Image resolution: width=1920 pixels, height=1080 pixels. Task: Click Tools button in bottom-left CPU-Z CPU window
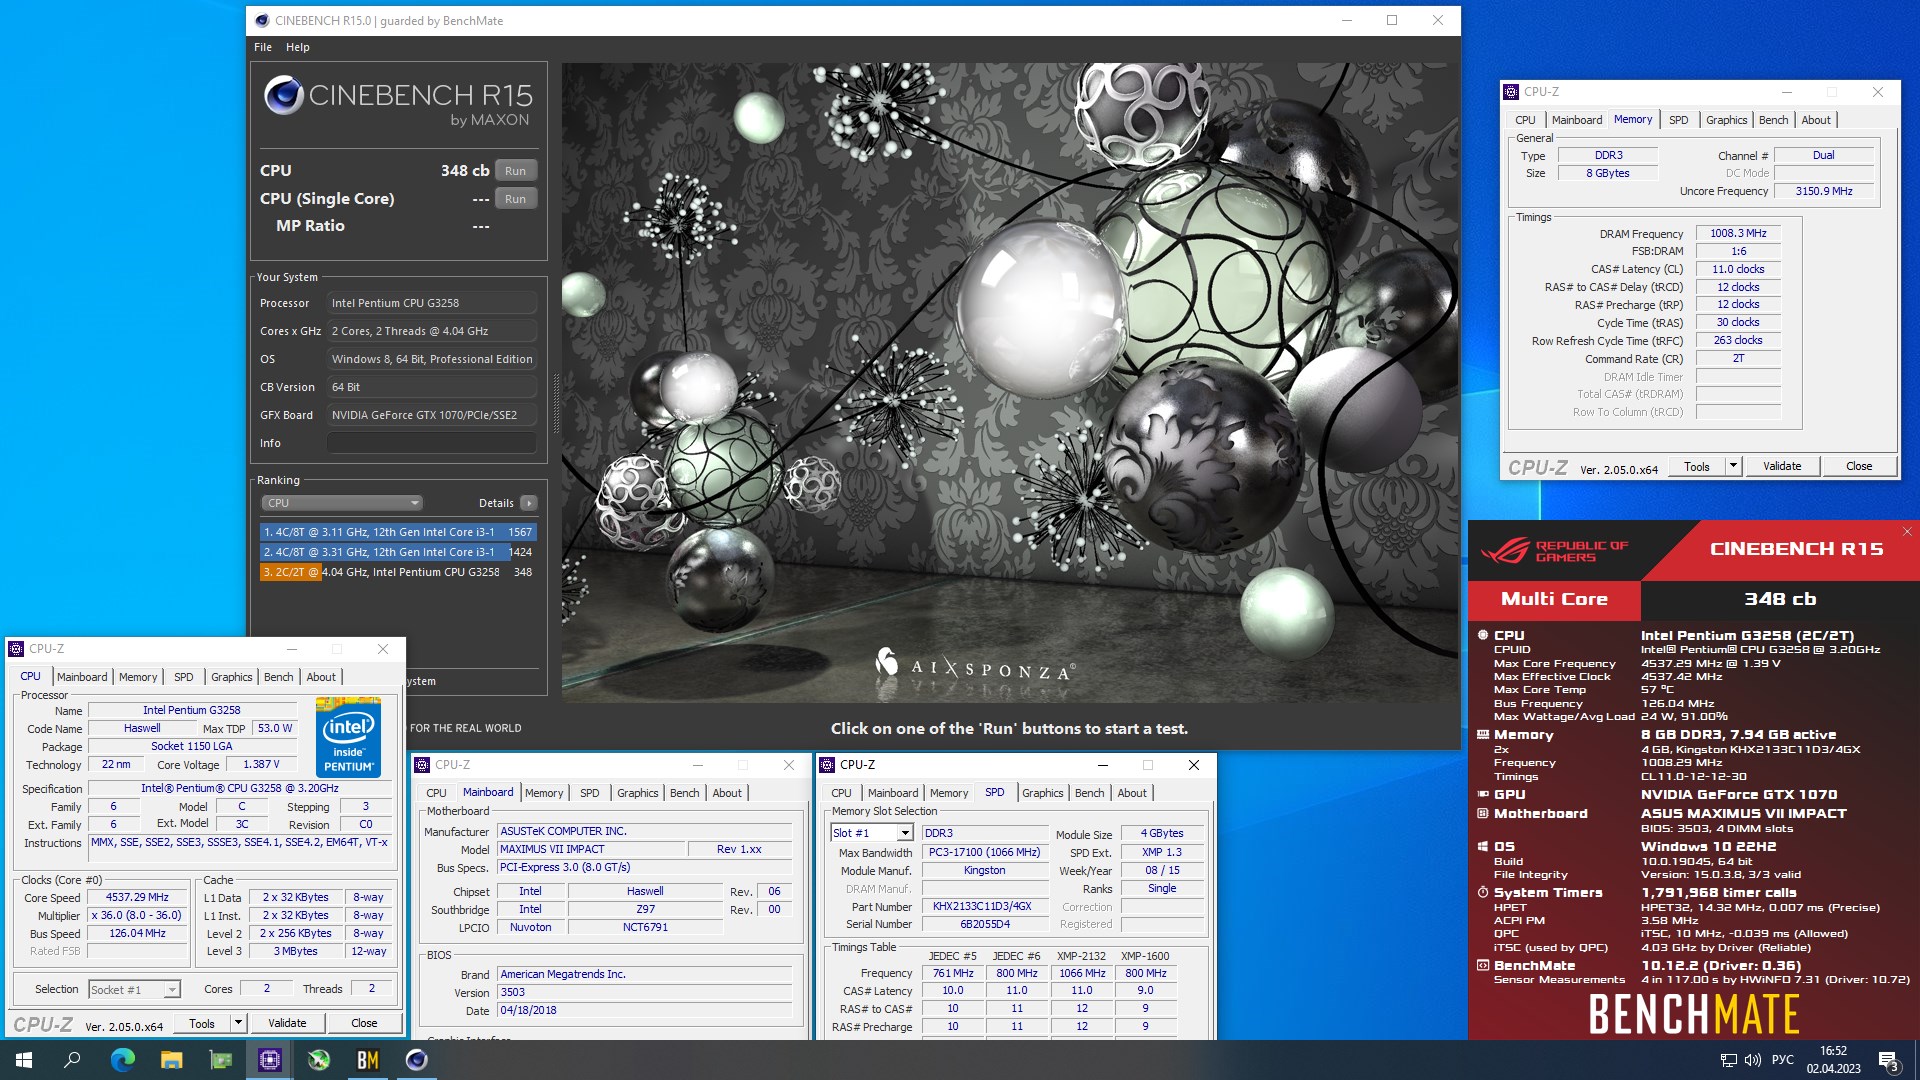click(202, 1023)
